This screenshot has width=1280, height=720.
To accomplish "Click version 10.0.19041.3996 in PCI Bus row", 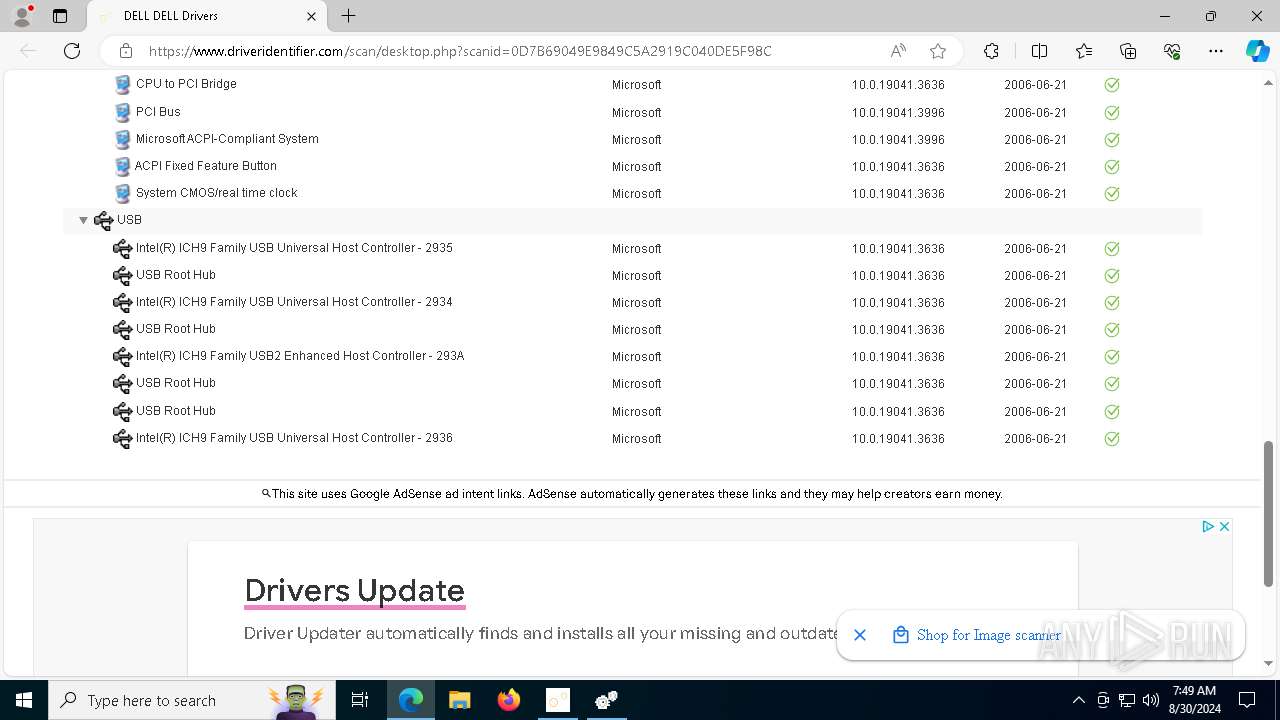I will coord(898,113).
